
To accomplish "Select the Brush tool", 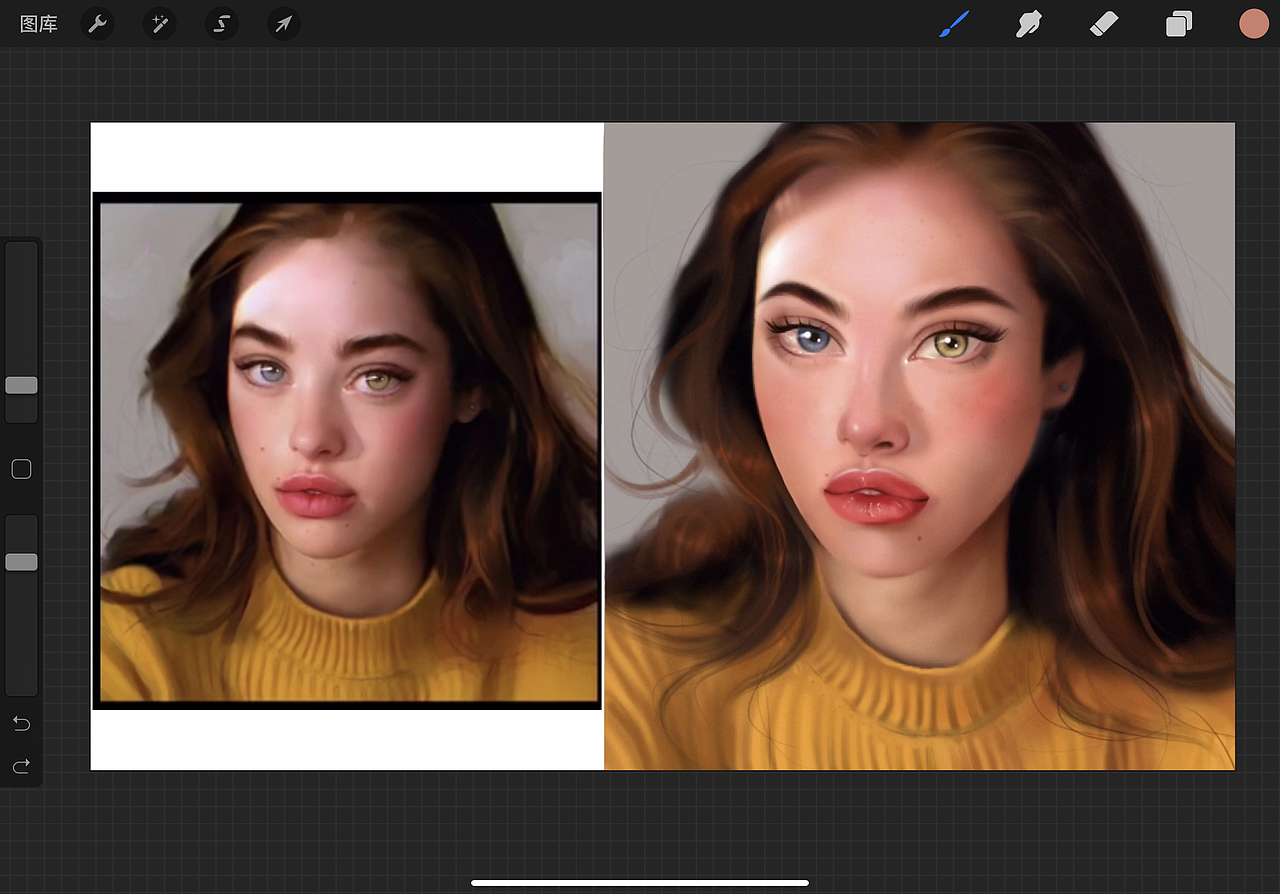I will (954, 24).
